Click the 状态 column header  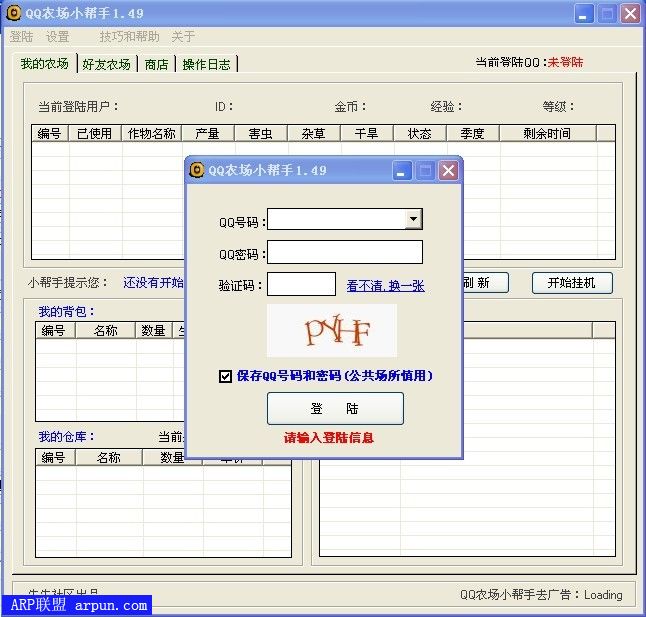(420, 133)
